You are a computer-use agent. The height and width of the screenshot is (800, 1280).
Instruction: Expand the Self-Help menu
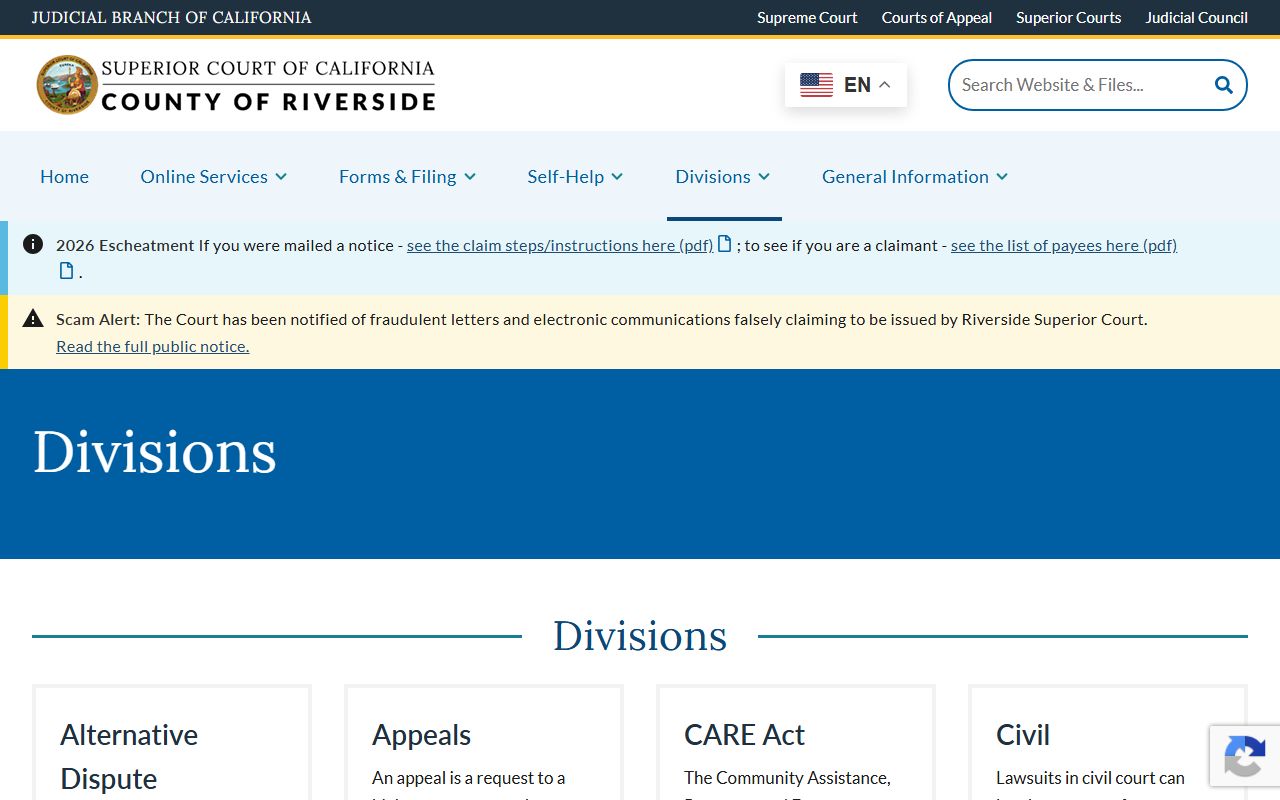[x=575, y=176]
